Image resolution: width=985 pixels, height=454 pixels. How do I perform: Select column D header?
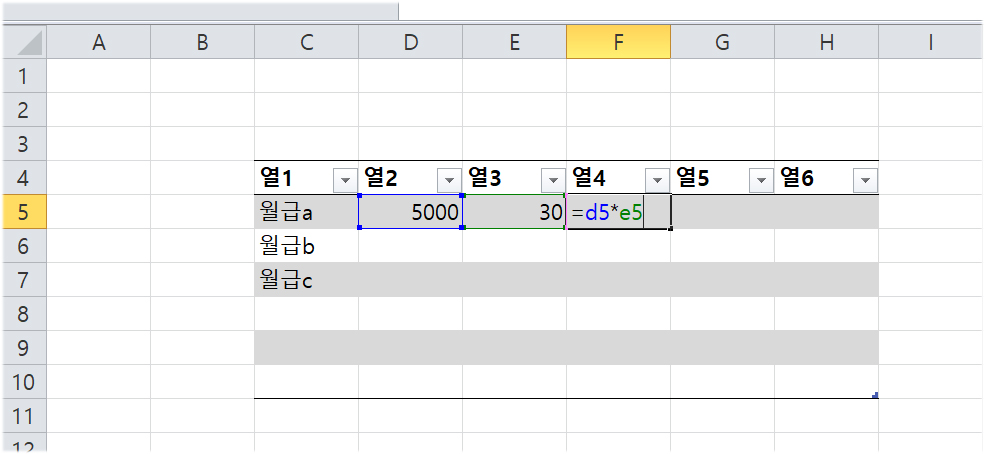(x=410, y=42)
